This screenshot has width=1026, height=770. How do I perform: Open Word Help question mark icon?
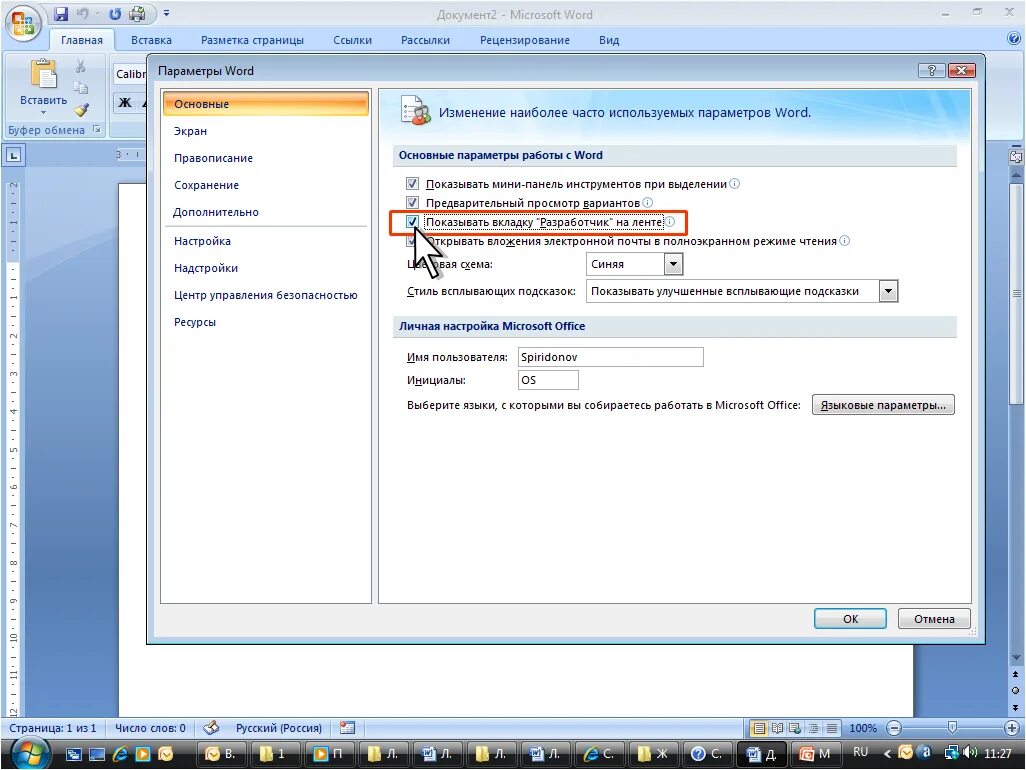coord(1014,39)
